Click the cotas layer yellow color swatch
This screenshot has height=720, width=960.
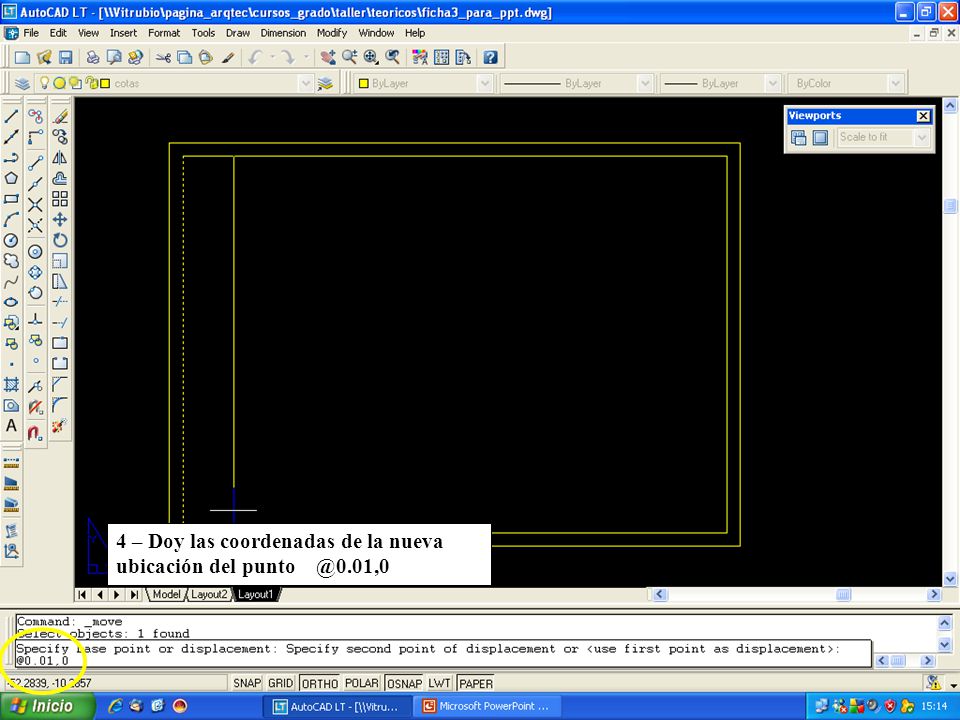[x=105, y=83]
